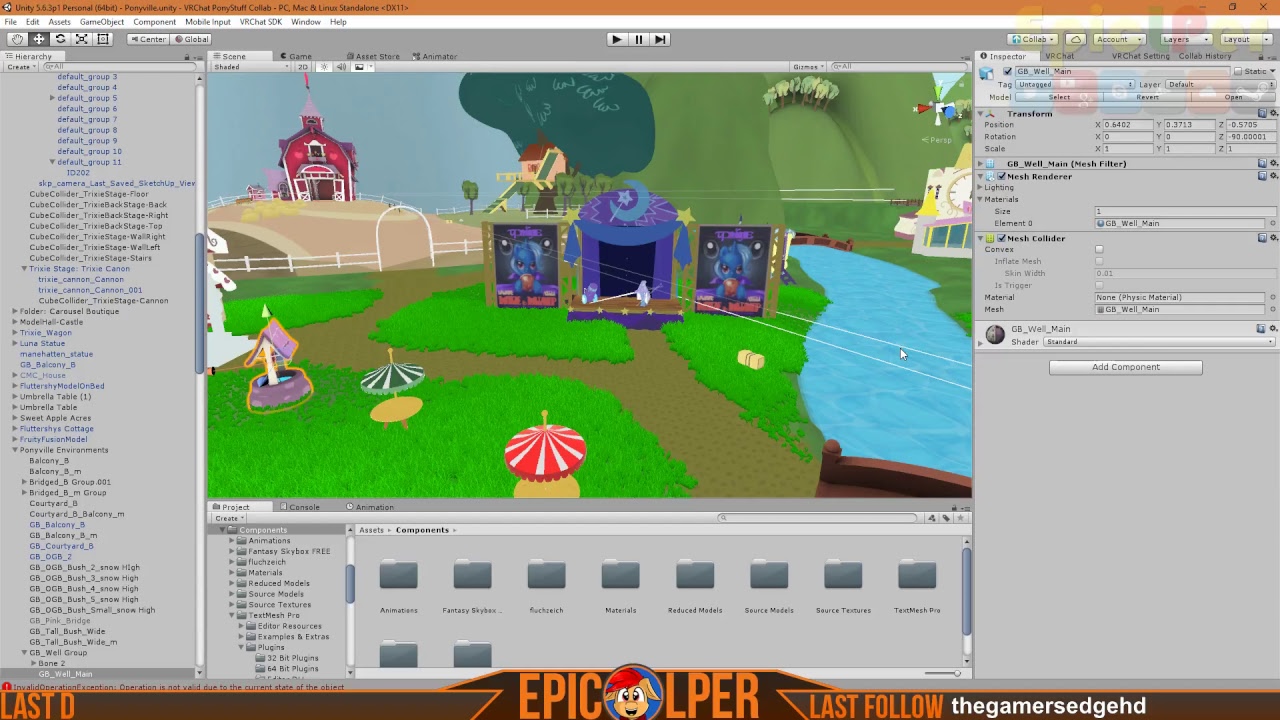This screenshot has width=1280, height=720.
Task: Toggle the Scene view lighting sun icon
Action: [324, 67]
